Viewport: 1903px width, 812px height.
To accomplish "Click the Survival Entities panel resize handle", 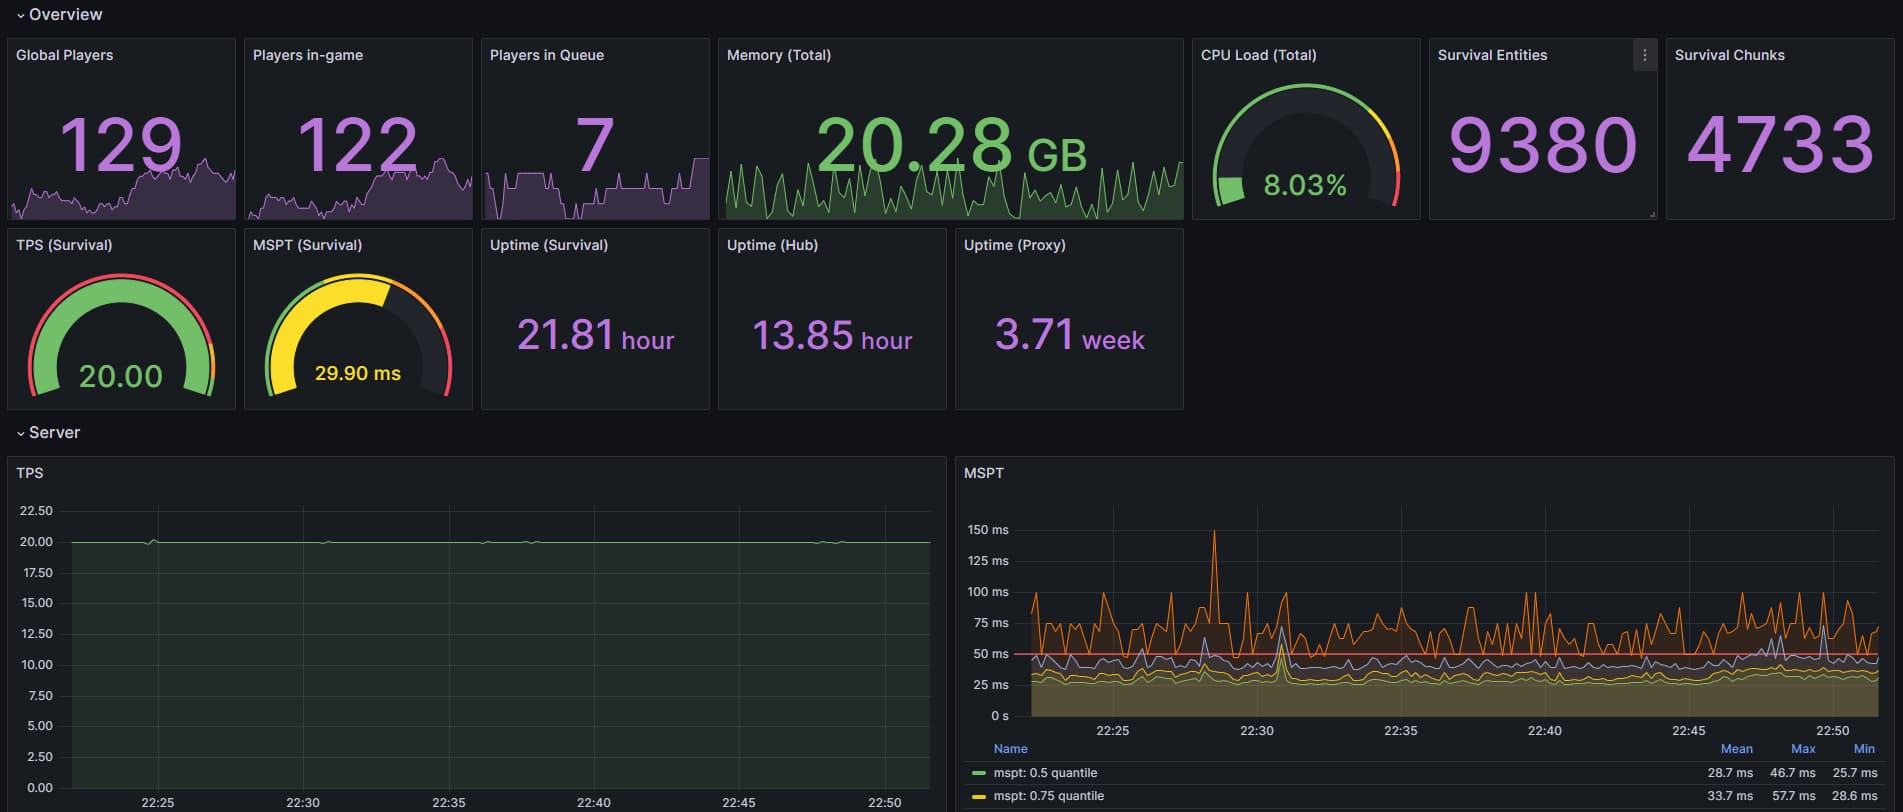I will 1651,214.
